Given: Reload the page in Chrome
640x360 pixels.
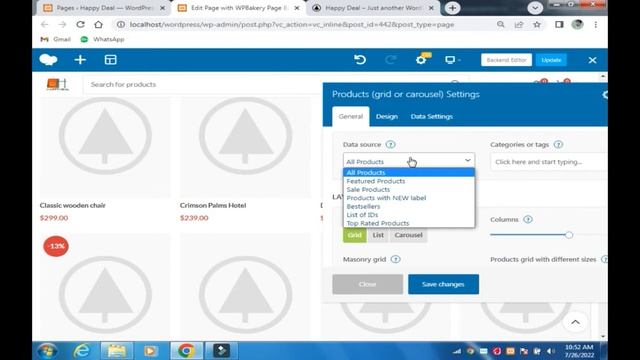Looking at the screenshot, I should pos(80,24).
